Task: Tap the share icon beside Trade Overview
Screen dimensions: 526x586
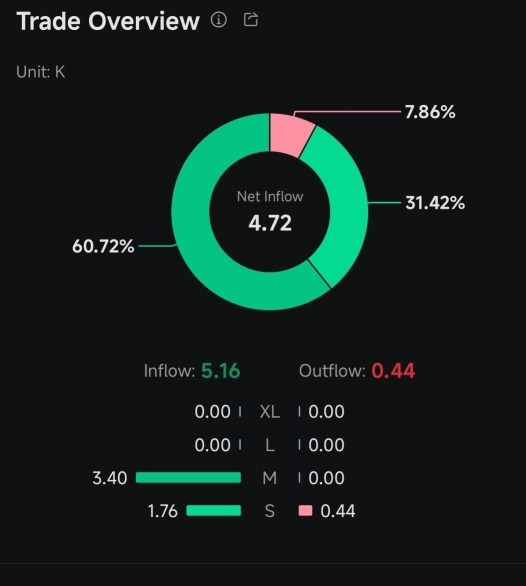Action: (x=250, y=19)
